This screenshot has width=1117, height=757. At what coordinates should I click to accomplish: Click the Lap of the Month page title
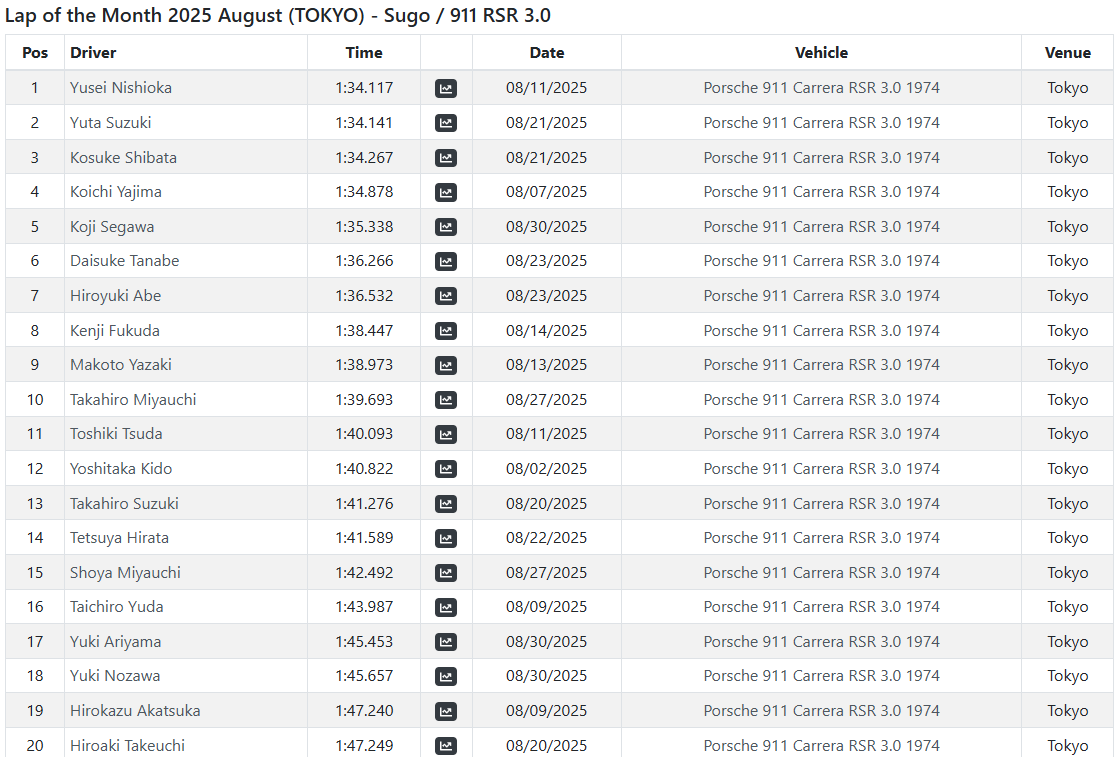tap(278, 16)
